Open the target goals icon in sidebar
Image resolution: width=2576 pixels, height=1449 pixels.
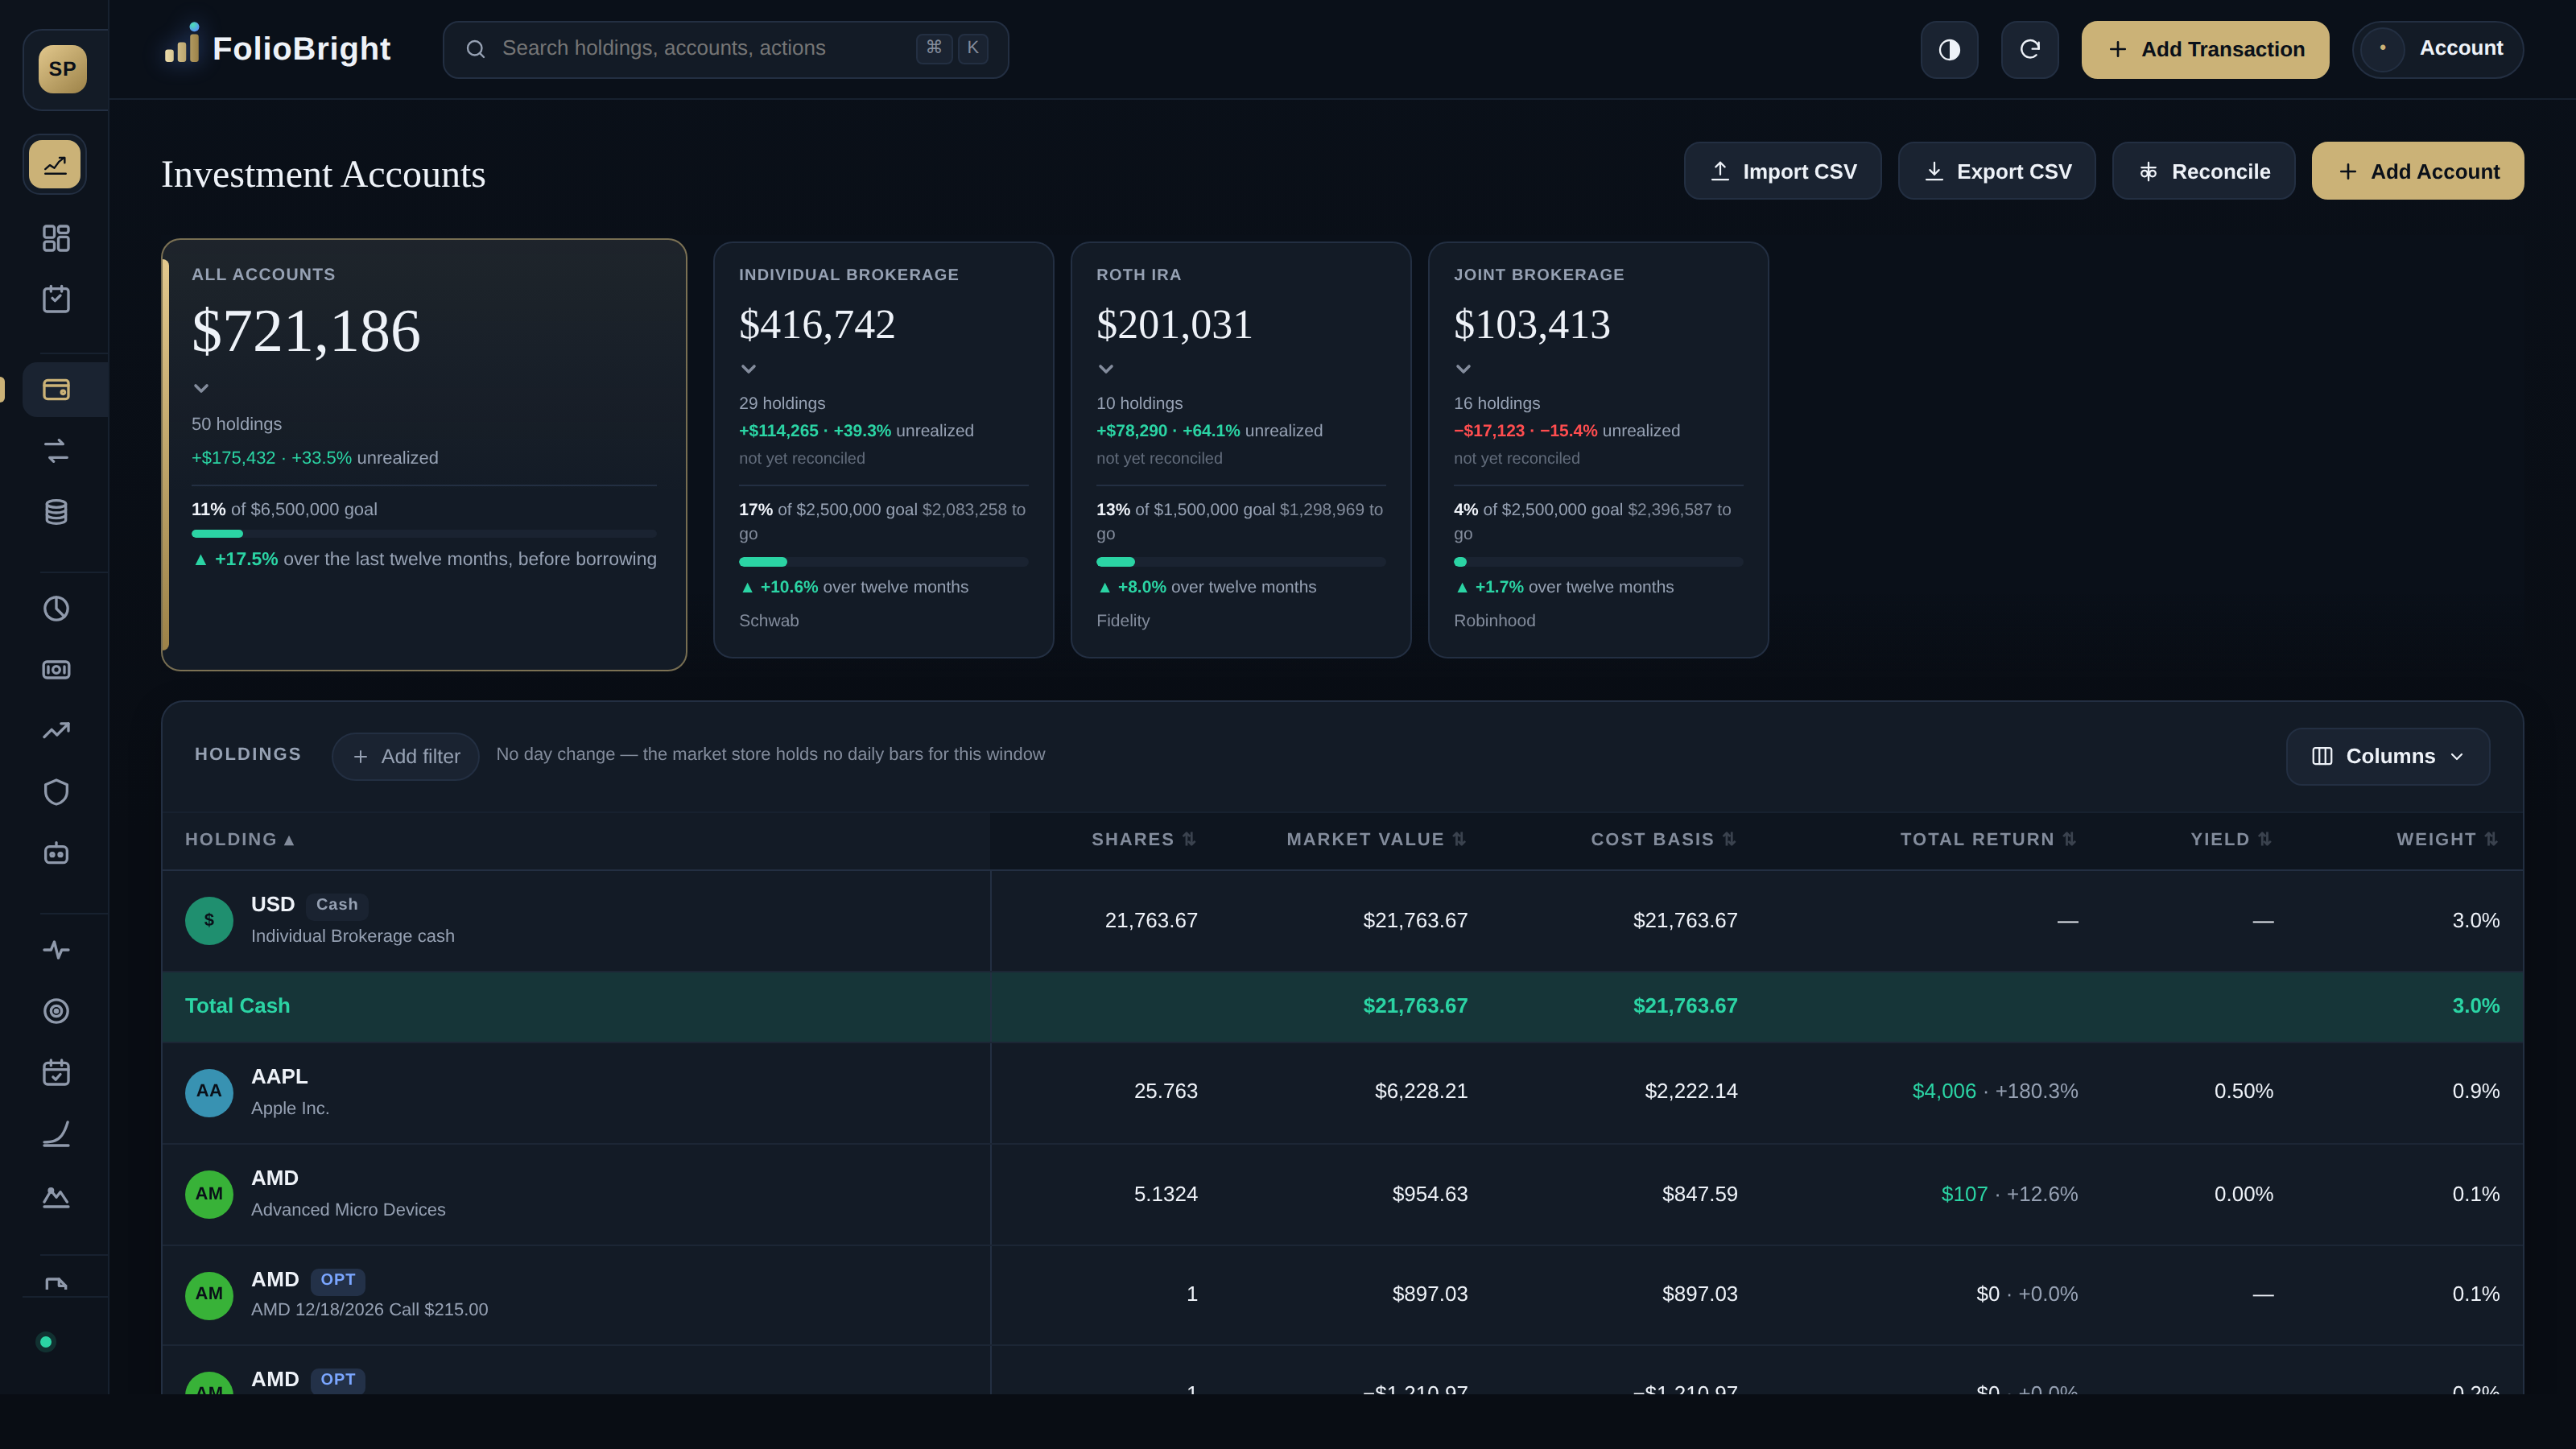pos(56,1011)
